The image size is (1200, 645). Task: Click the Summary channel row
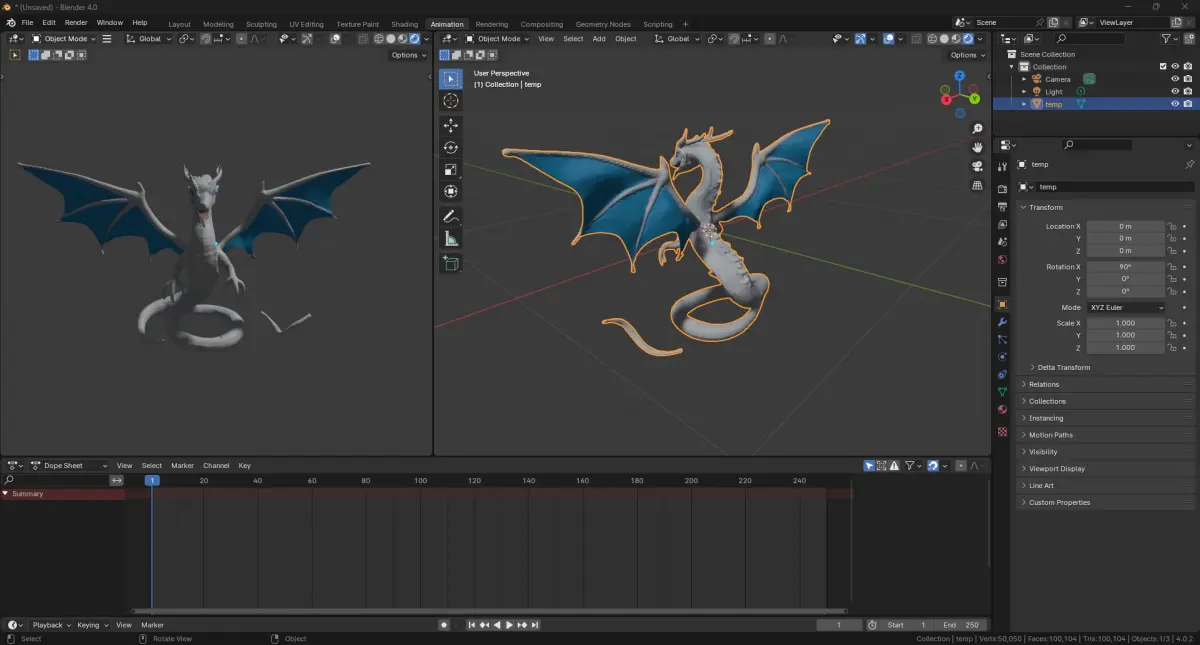tap(63, 494)
